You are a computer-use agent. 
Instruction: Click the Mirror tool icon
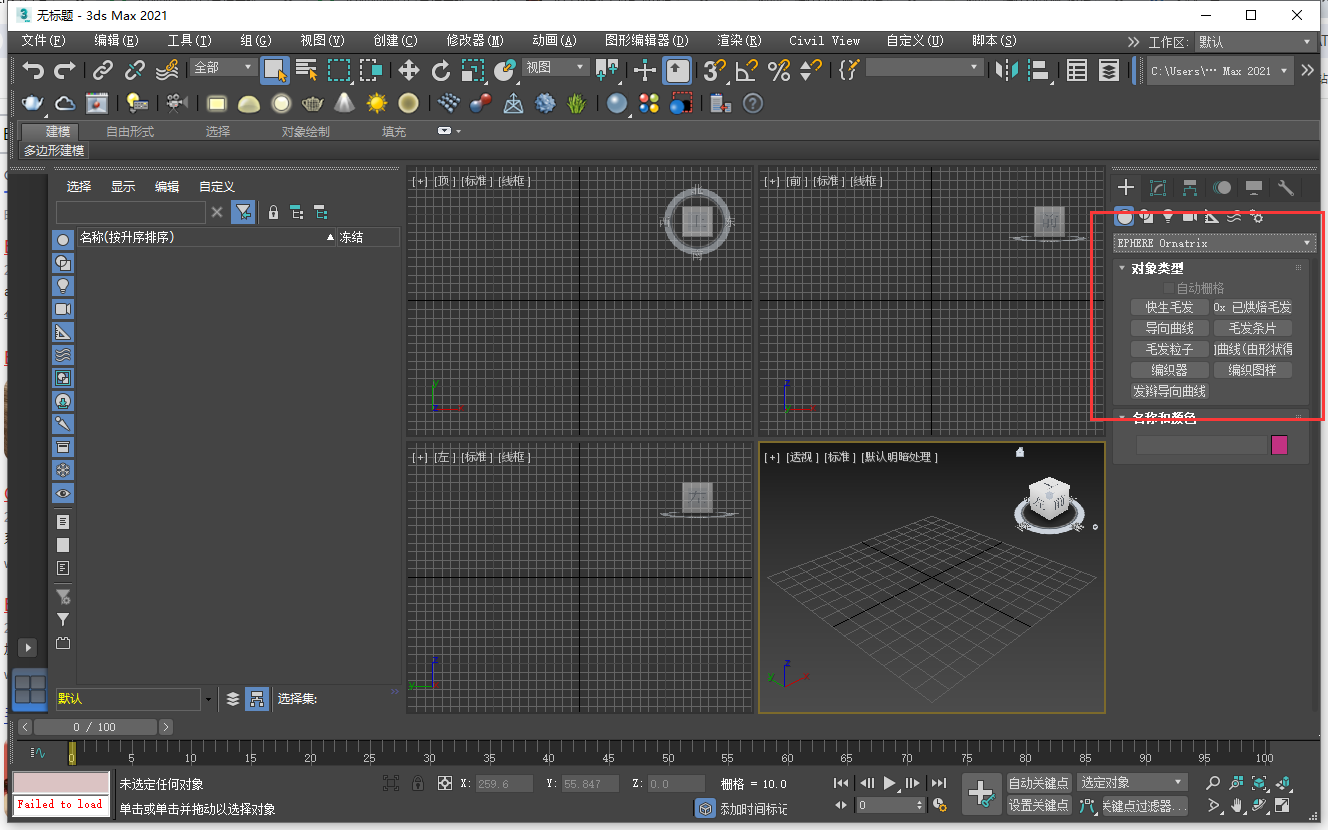tap(1007, 70)
